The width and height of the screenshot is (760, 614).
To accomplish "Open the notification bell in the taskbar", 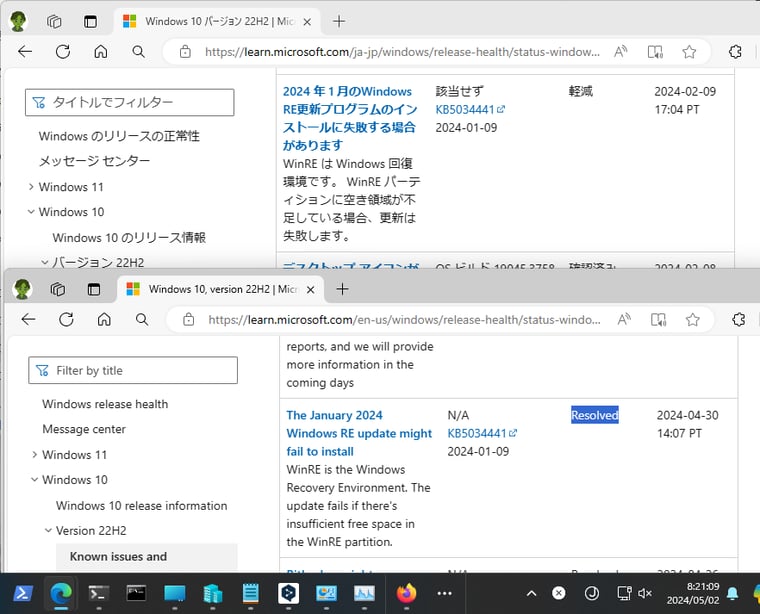I will tap(732, 593).
